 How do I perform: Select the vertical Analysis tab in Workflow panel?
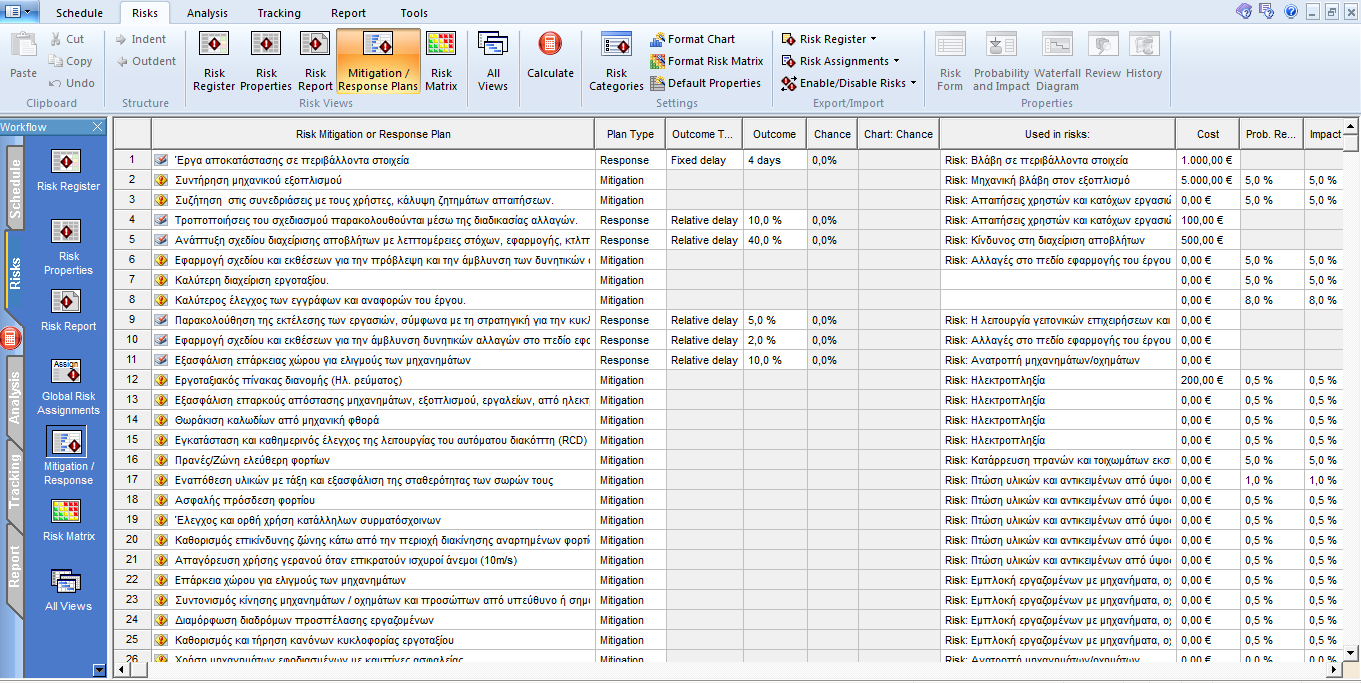pyautogui.click(x=14, y=397)
